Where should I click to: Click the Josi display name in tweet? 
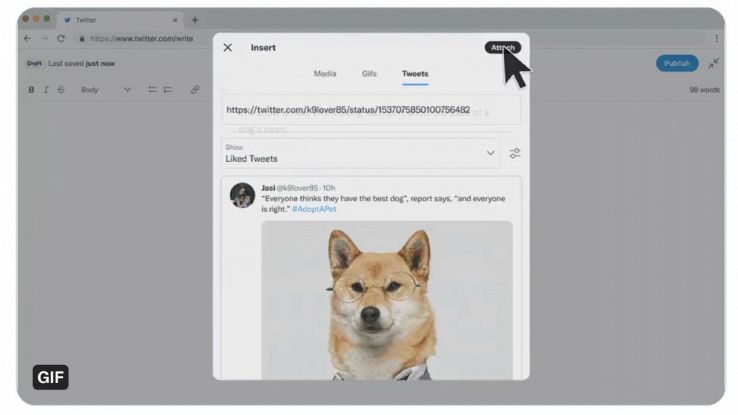[268, 188]
